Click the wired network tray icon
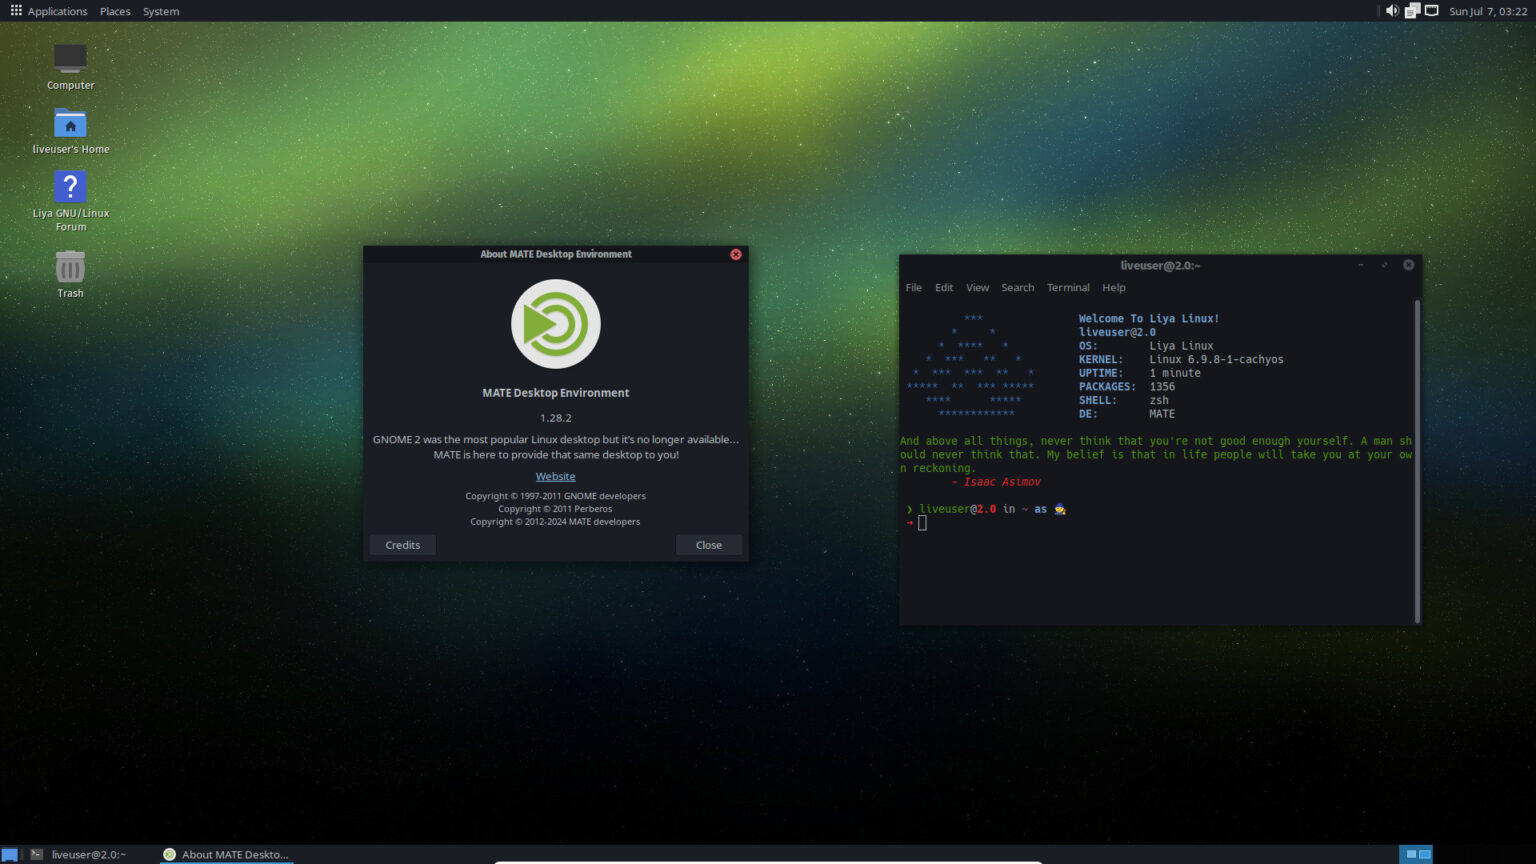The height and width of the screenshot is (864, 1536). point(1432,11)
